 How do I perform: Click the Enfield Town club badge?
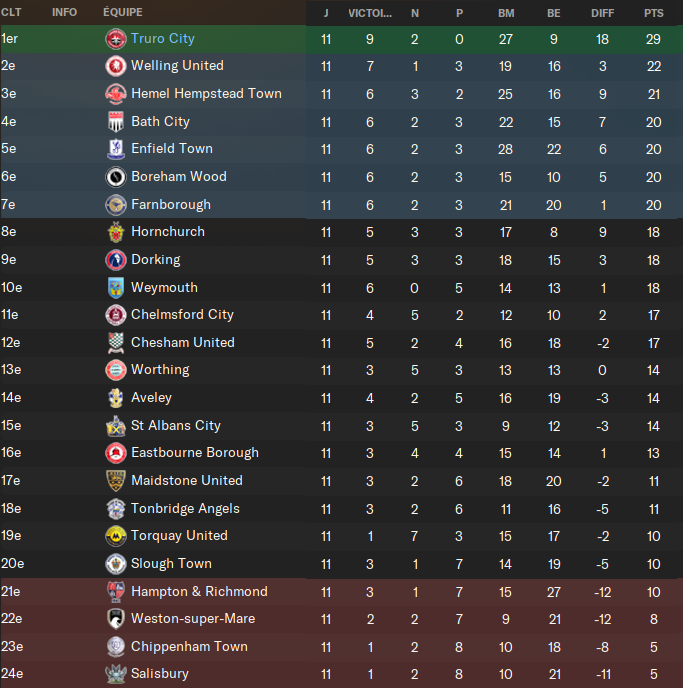[x=116, y=149]
